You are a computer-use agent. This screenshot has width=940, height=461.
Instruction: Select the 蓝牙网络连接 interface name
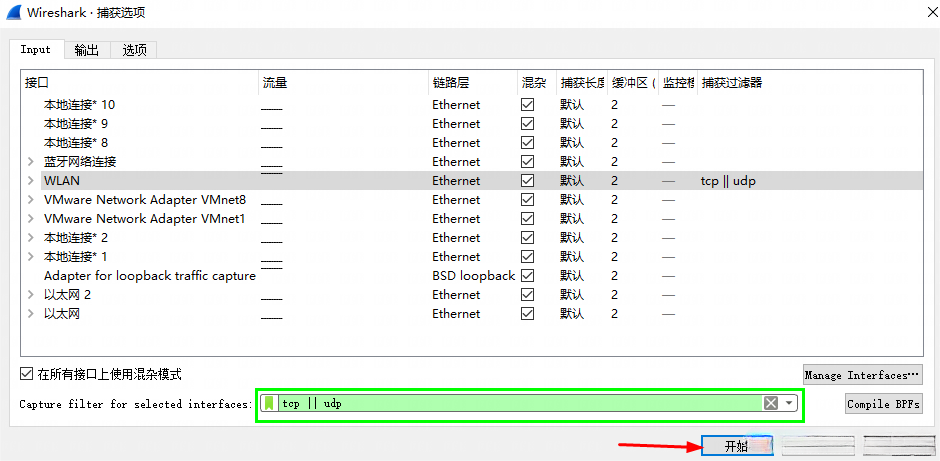(80, 162)
